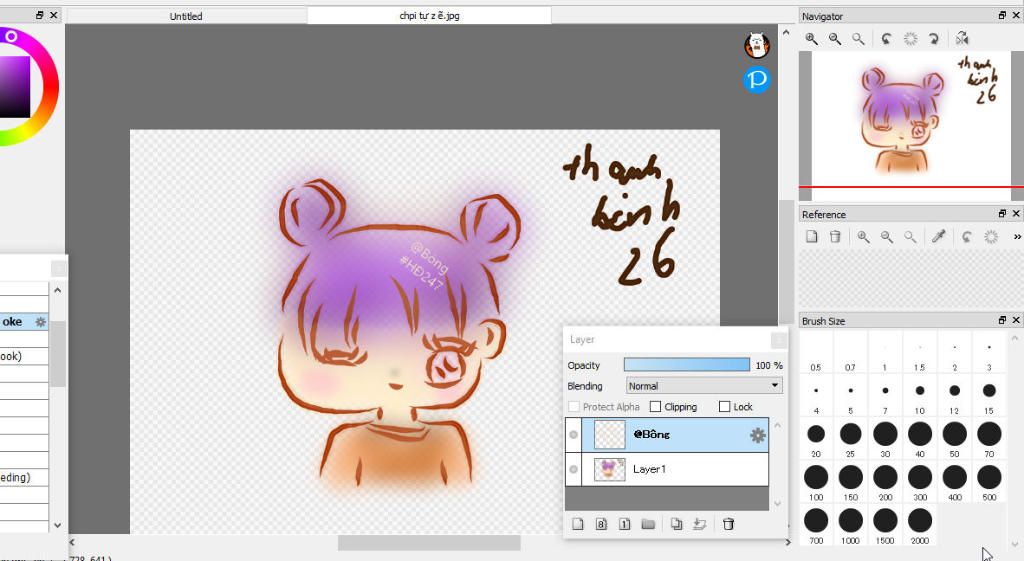This screenshot has width=1024, height=561.
Task: Pick a shade in the purple color square
Action: (14, 87)
